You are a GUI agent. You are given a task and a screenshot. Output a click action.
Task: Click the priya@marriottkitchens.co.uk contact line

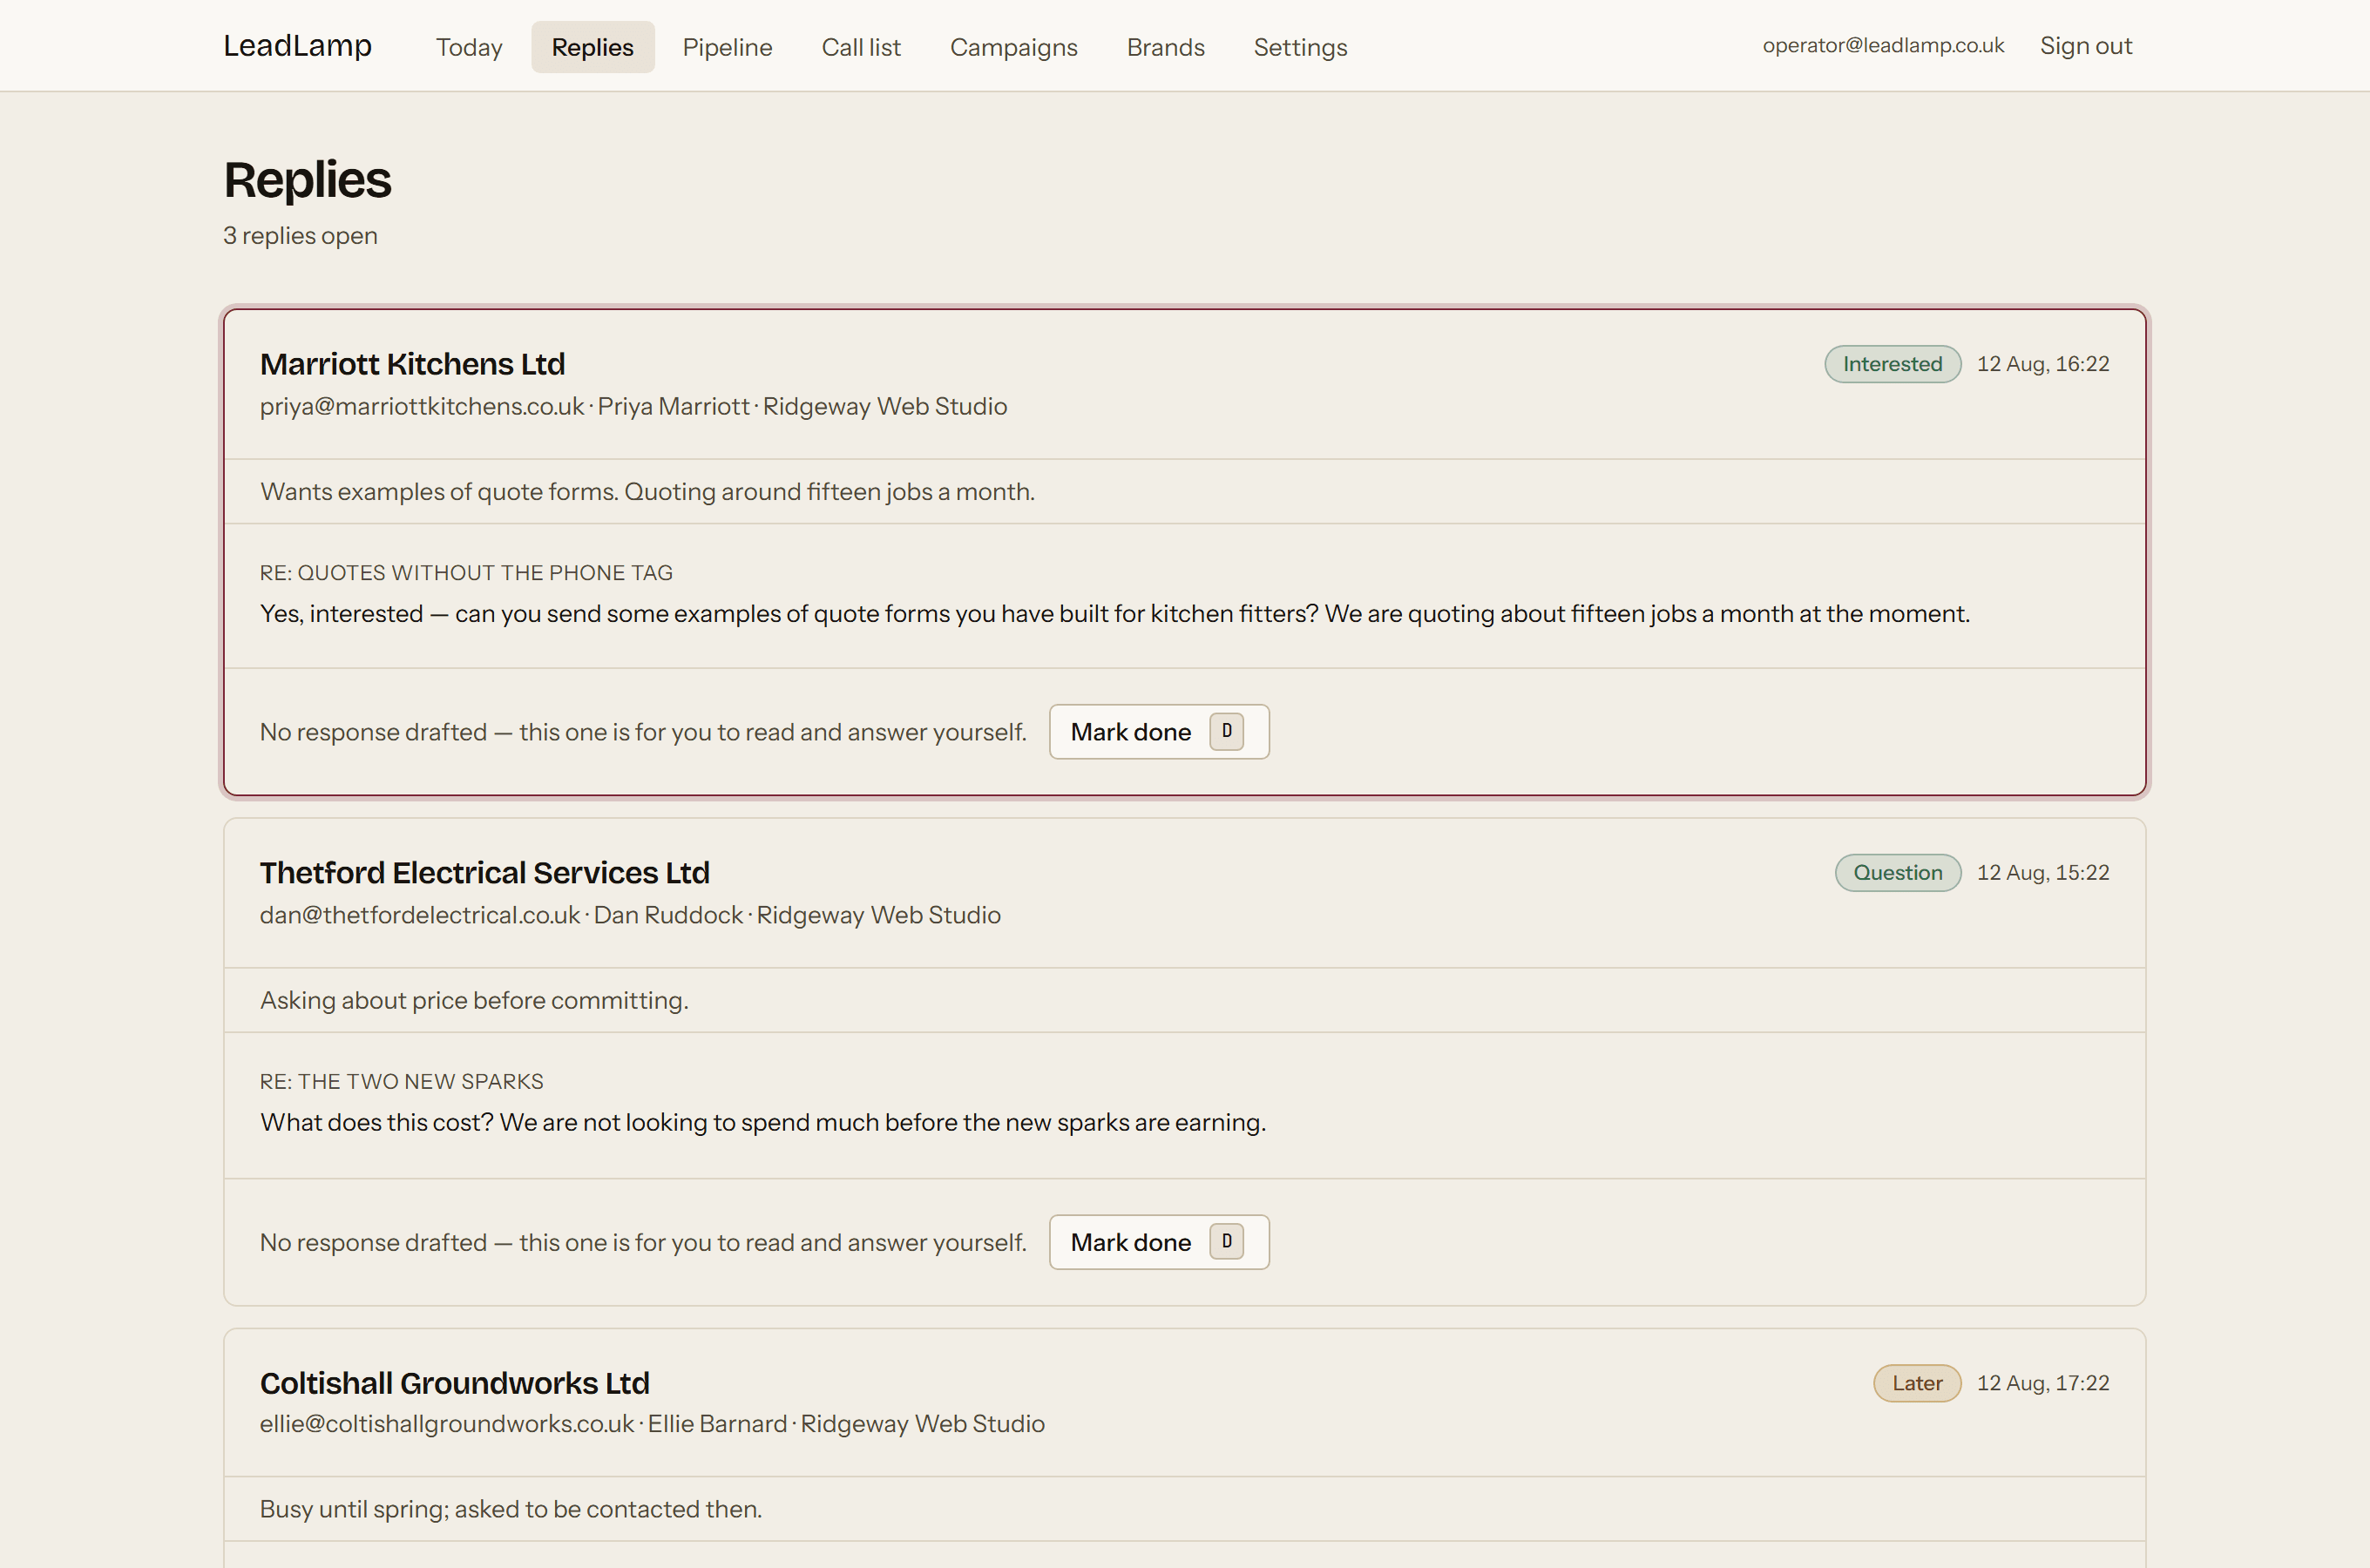[x=633, y=406]
